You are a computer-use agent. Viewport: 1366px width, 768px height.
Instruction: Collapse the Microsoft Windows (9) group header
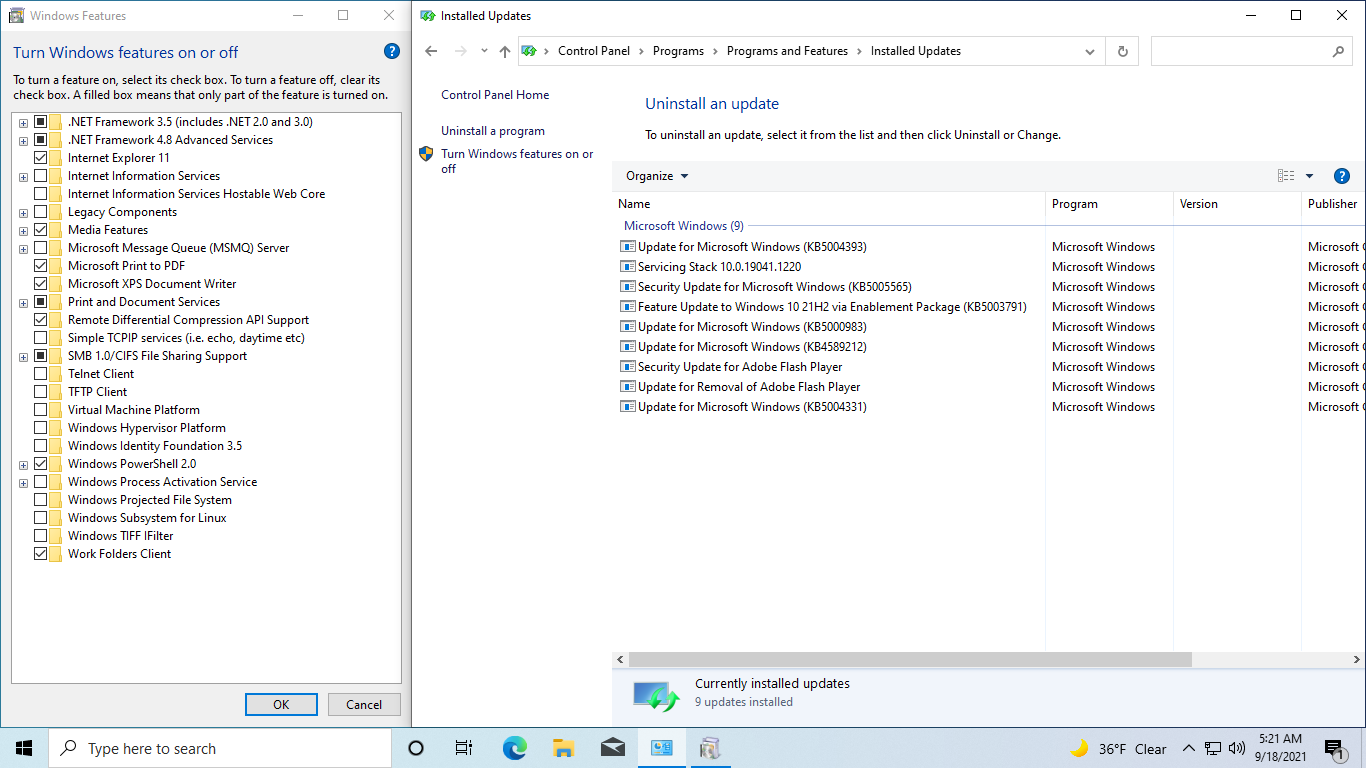[683, 226]
